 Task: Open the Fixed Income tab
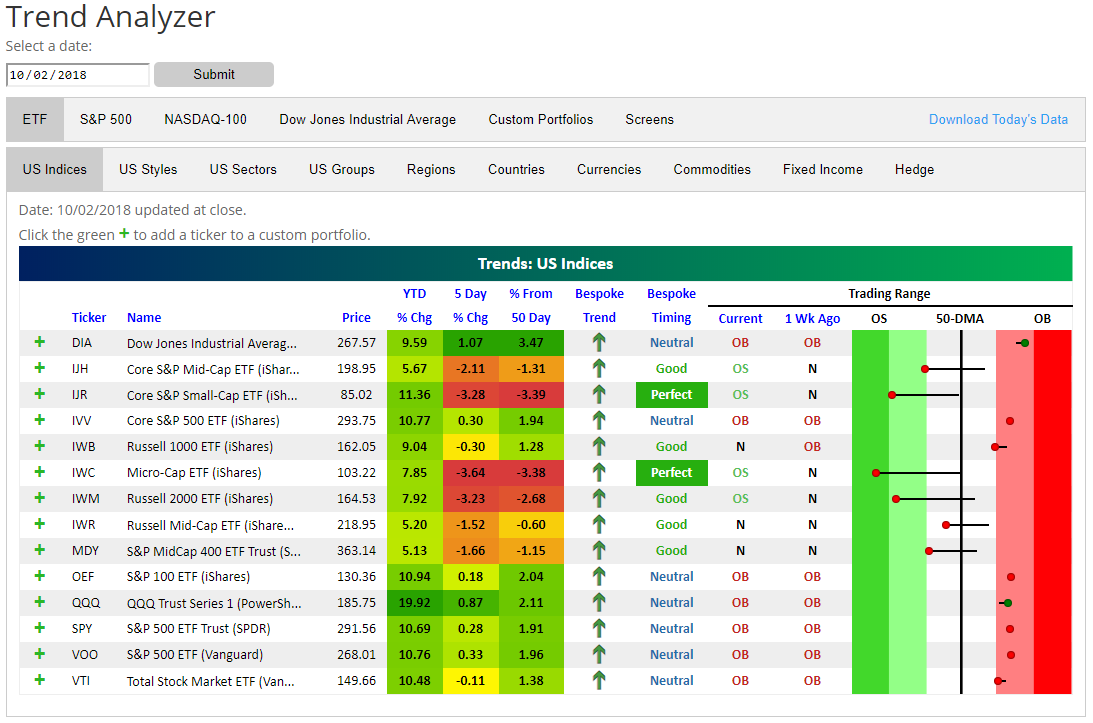pyautogui.click(x=822, y=169)
